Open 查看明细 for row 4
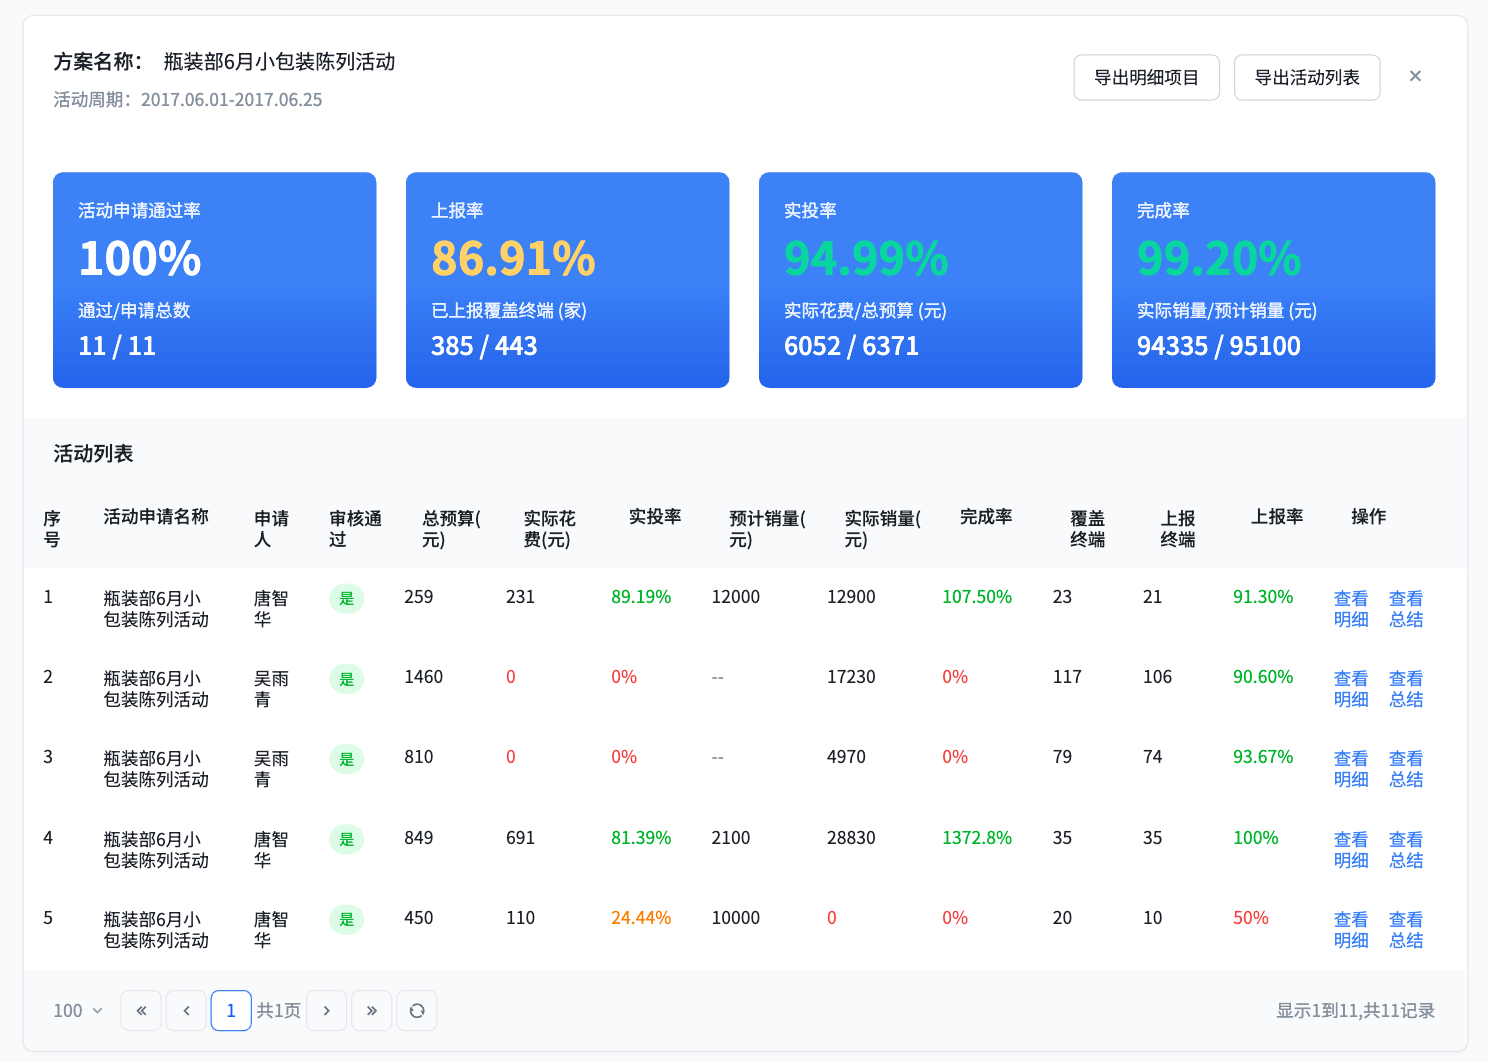Screen dimensions: 1488x1062 coord(1351,849)
